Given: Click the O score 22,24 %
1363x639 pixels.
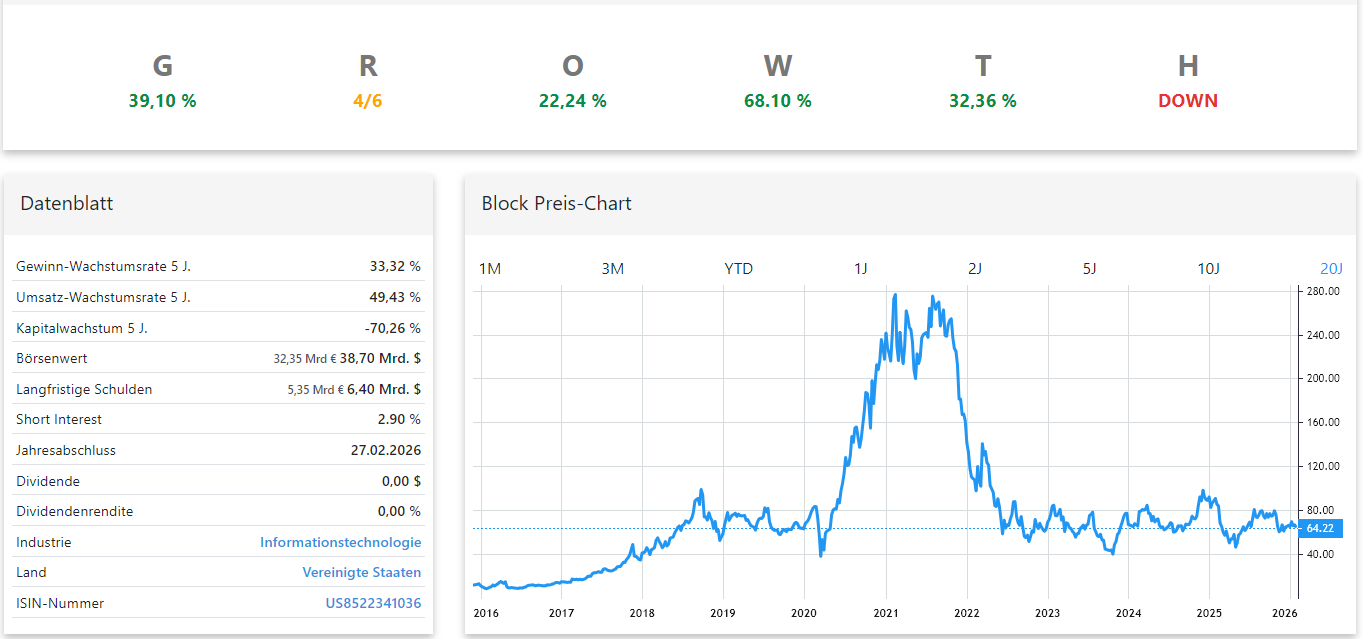Looking at the screenshot, I should [572, 101].
